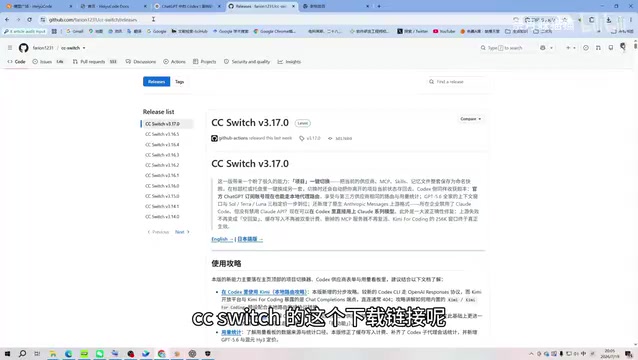Open the apps grid icon in bookmarks bar
638x360 pixels.
54,31
